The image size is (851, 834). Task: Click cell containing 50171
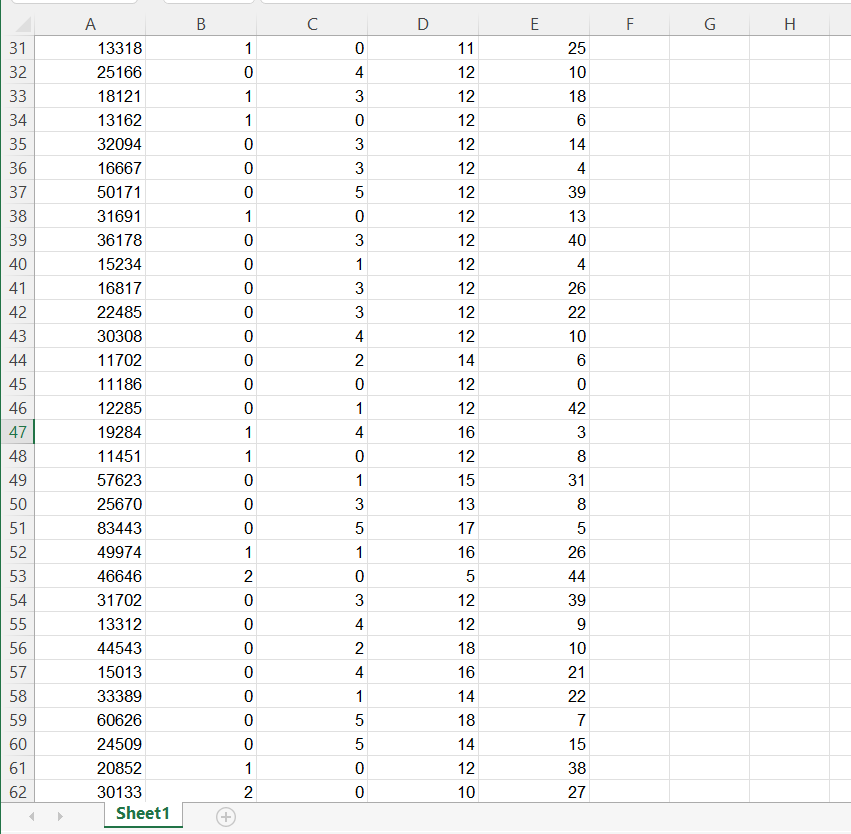90,192
